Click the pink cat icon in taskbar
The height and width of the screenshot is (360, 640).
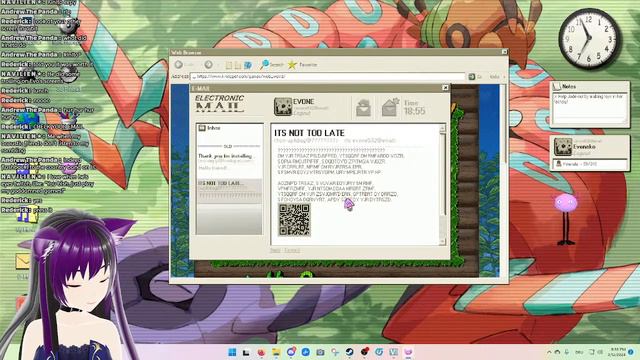[408, 352]
